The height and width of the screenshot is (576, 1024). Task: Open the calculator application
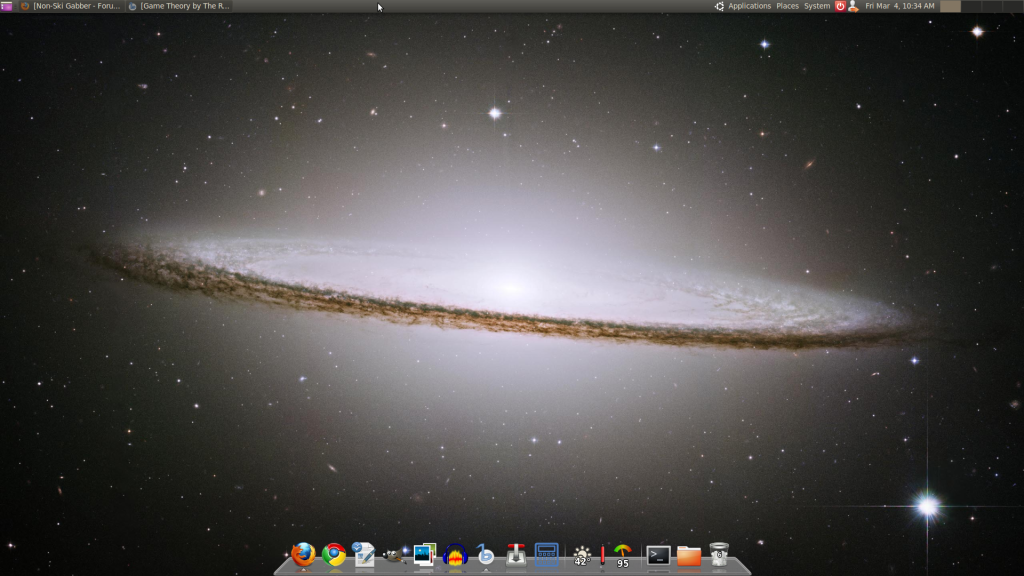pyautogui.click(x=547, y=556)
